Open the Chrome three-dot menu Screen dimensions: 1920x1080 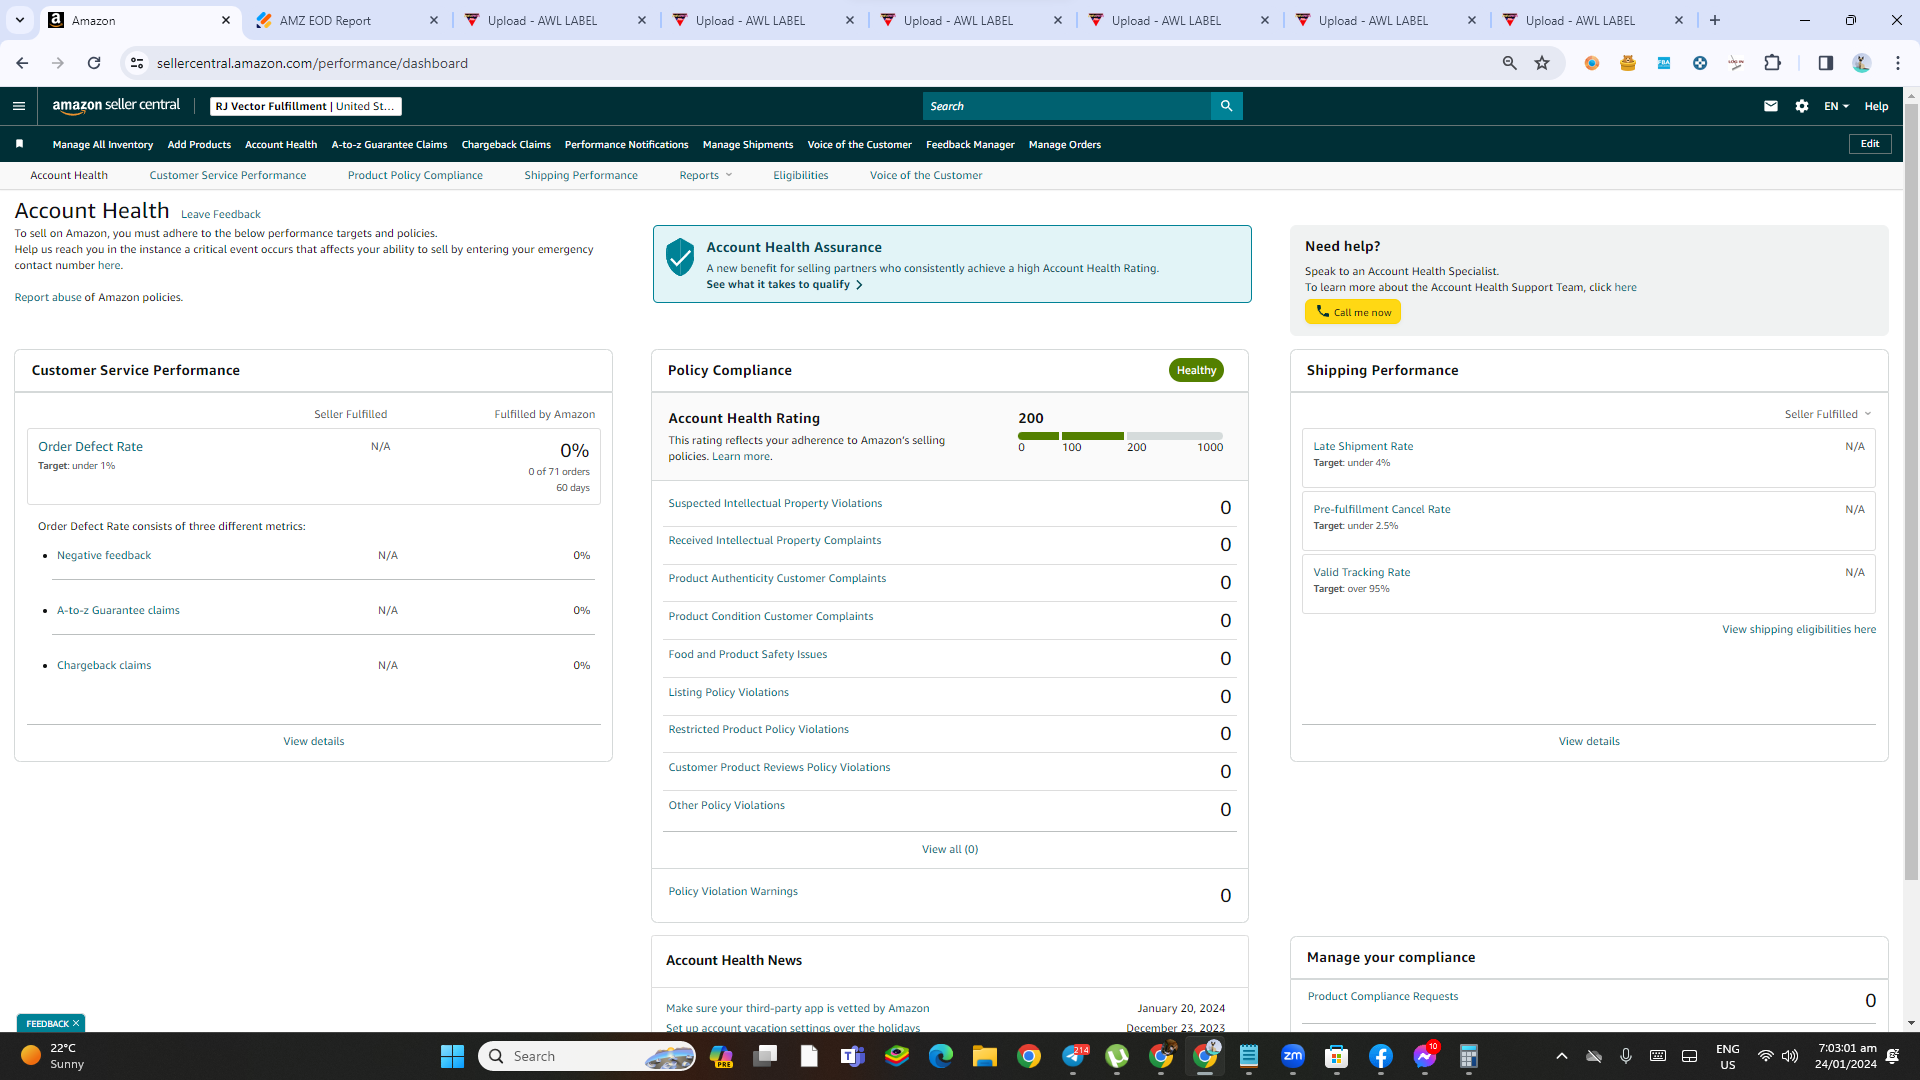(x=1898, y=63)
